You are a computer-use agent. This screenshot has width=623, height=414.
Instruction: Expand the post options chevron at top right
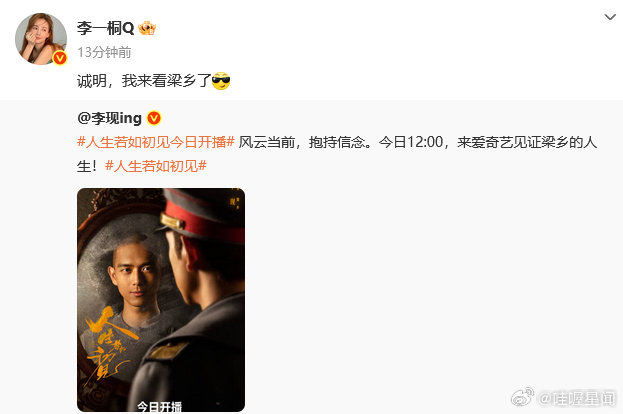(x=610, y=17)
